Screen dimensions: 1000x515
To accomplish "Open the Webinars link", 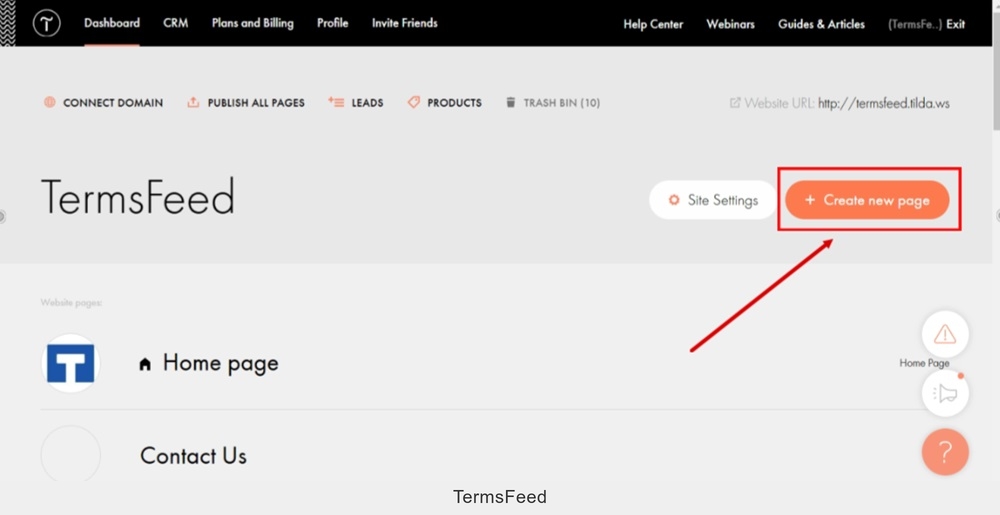I will click(730, 24).
